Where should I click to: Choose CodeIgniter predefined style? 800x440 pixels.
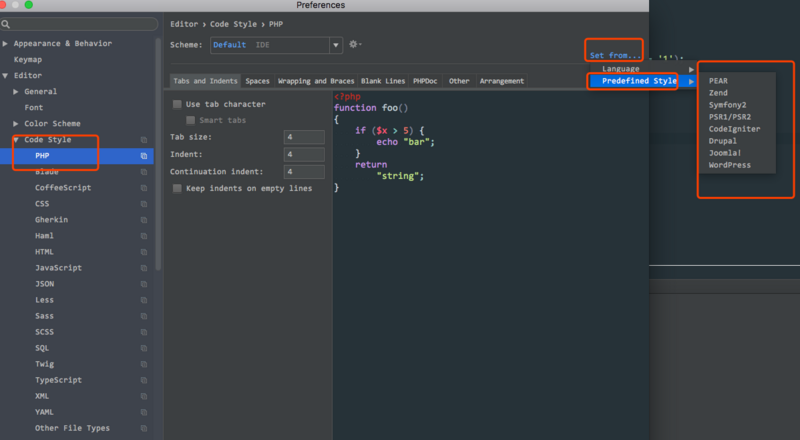pos(734,129)
